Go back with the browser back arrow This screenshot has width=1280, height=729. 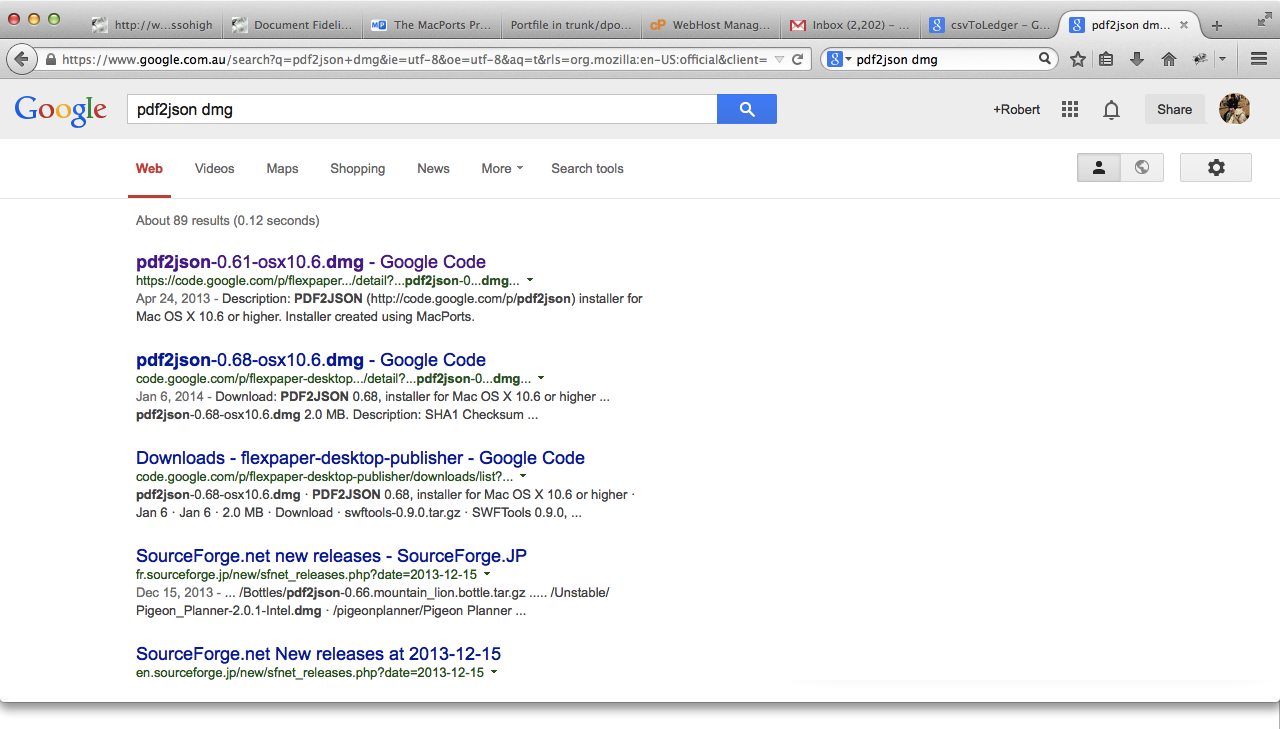pyautogui.click(x=21, y=59)
